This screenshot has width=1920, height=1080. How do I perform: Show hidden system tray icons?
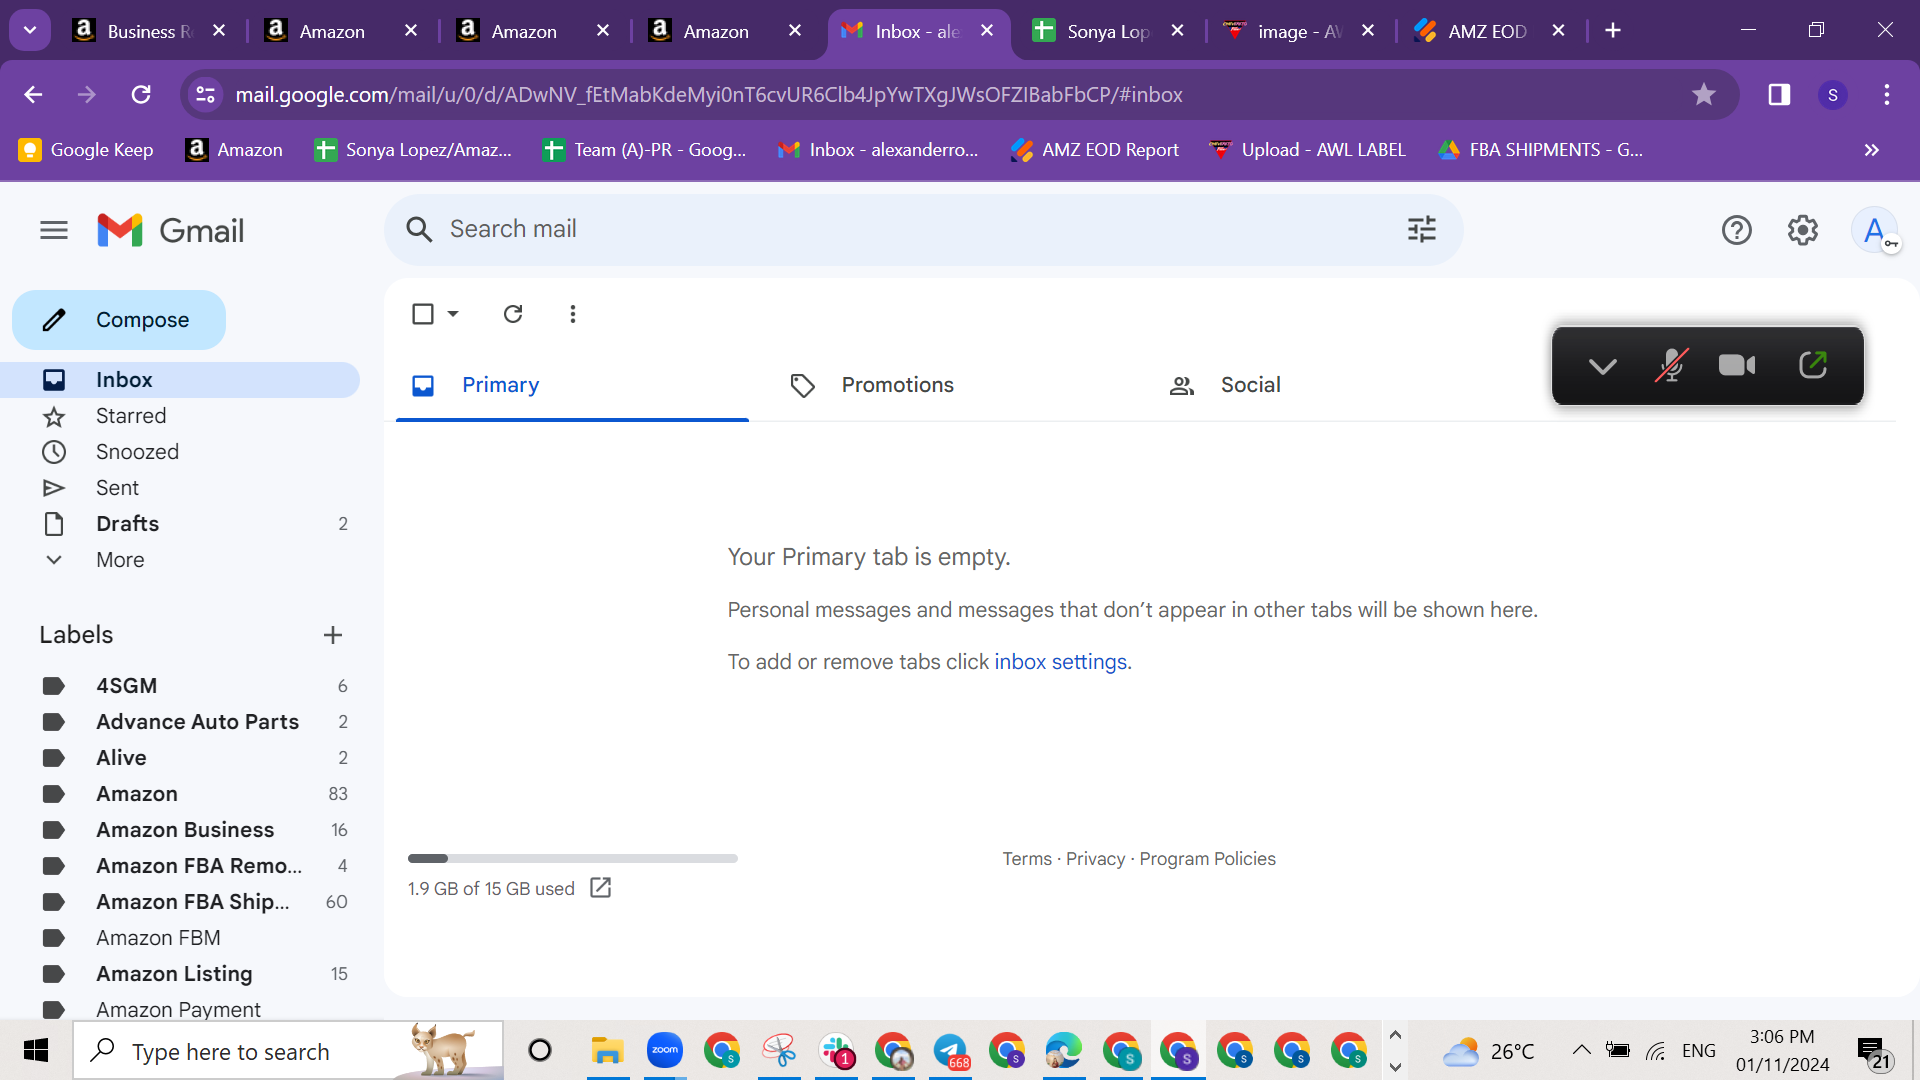(1581, 1050)
